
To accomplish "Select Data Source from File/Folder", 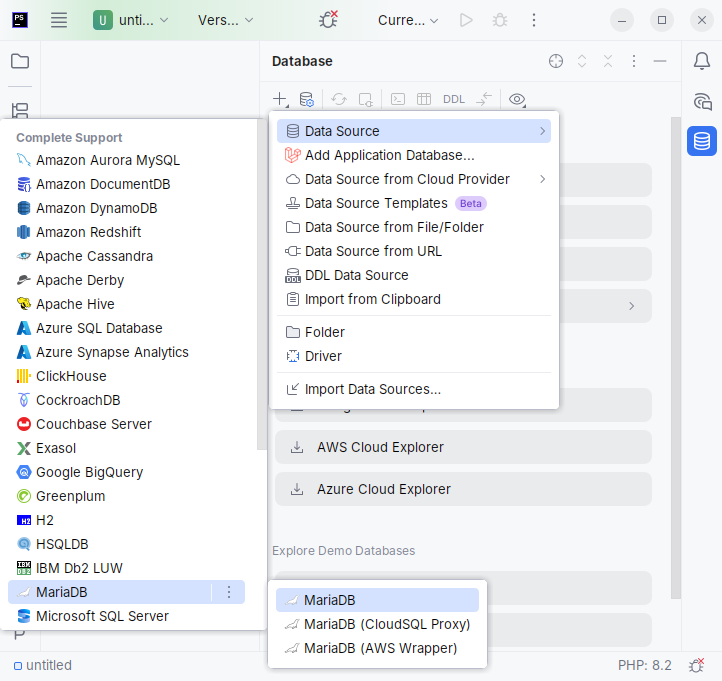I will pos(414,227).
